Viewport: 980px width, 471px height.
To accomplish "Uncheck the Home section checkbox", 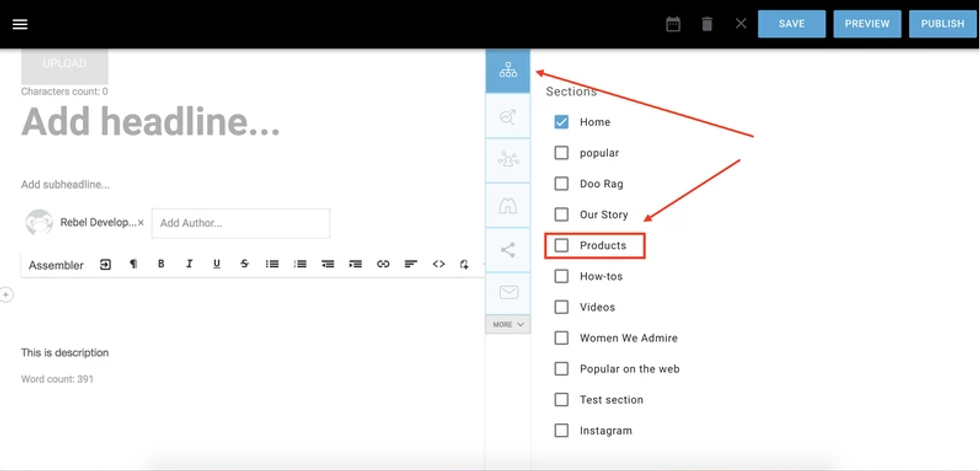I will [561, 122].
